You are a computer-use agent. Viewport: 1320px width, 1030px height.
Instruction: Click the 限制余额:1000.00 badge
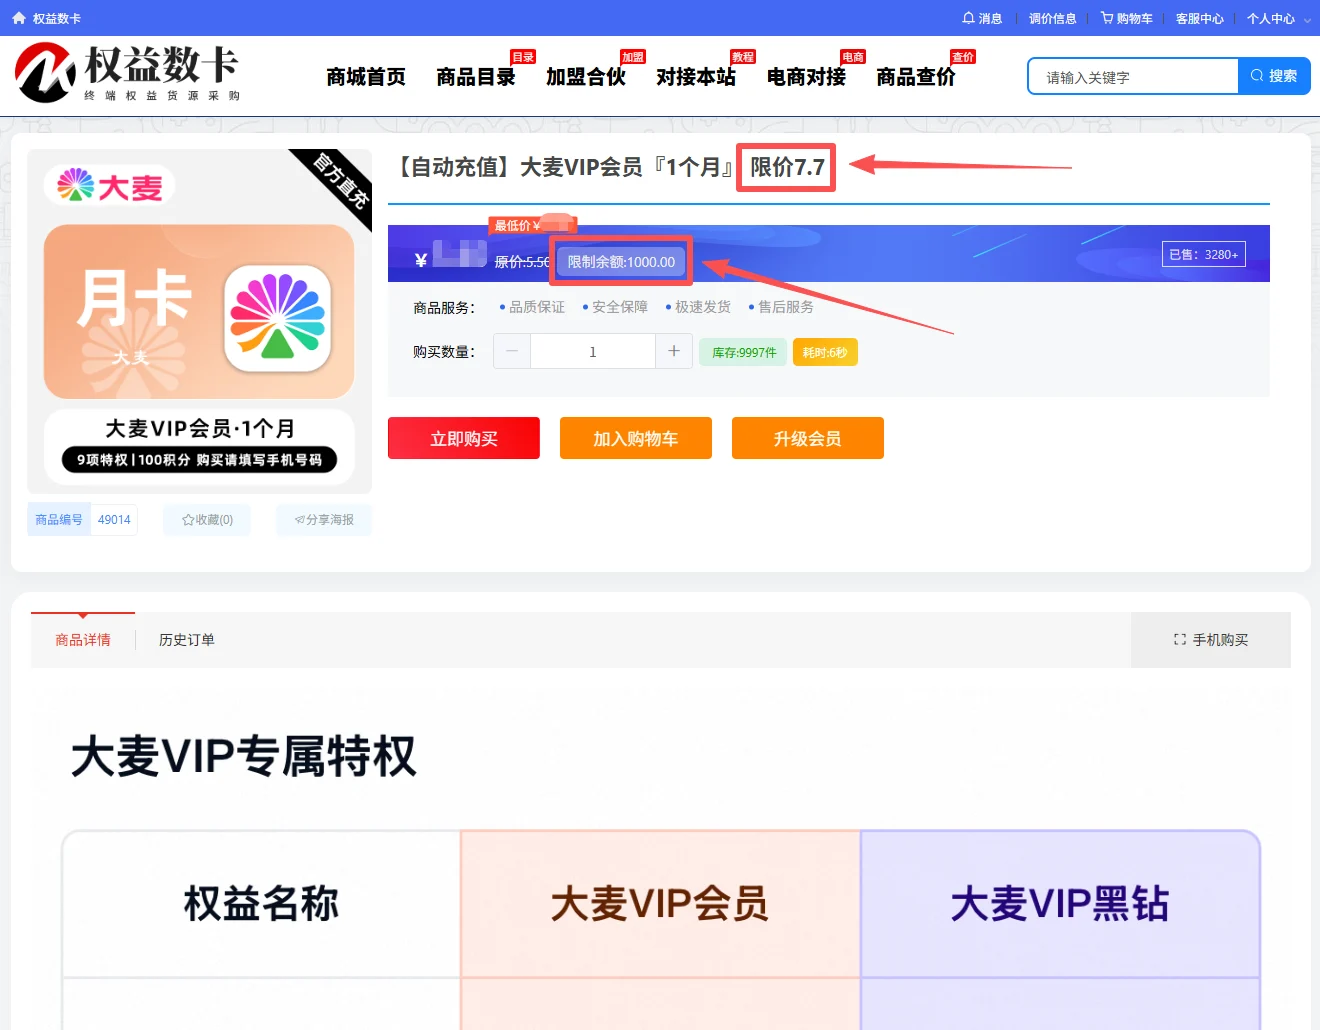621,262
